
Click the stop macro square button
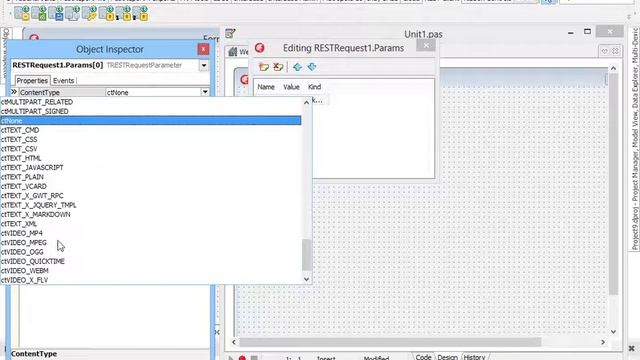pyautogui.click(x=254, y=358)
